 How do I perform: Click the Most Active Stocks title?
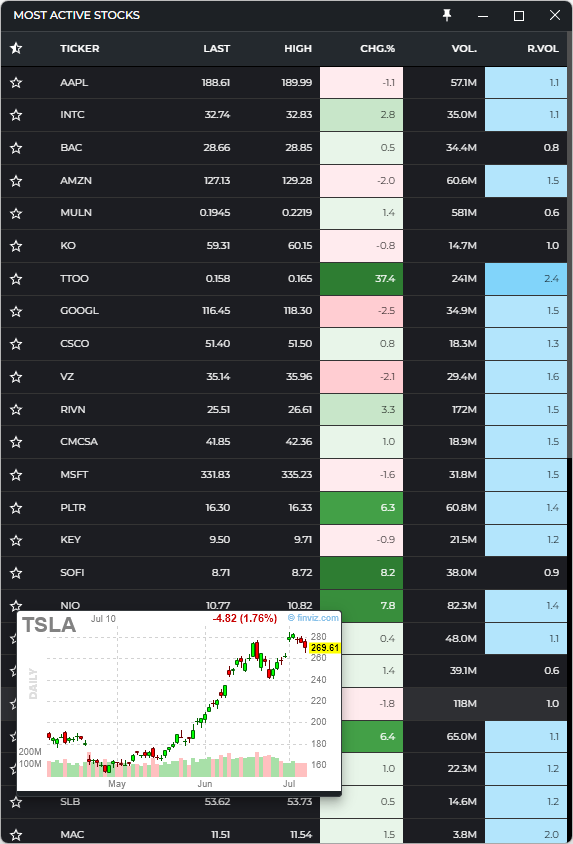(76, 16)
